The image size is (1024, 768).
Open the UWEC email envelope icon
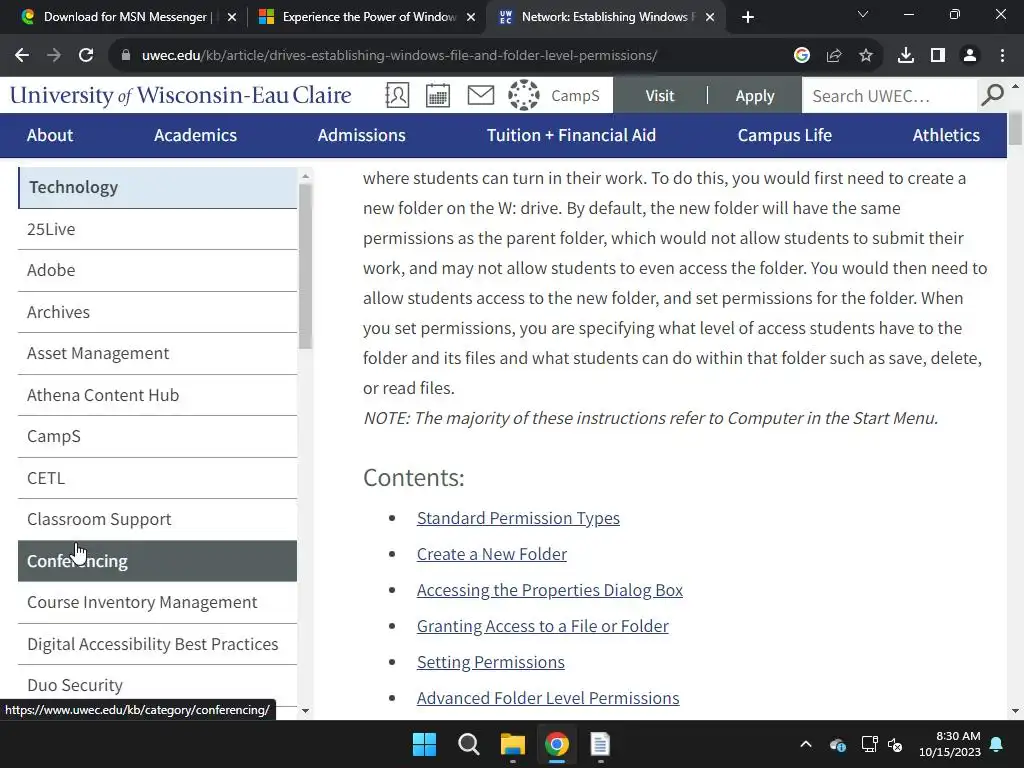(x=481, y=95)
